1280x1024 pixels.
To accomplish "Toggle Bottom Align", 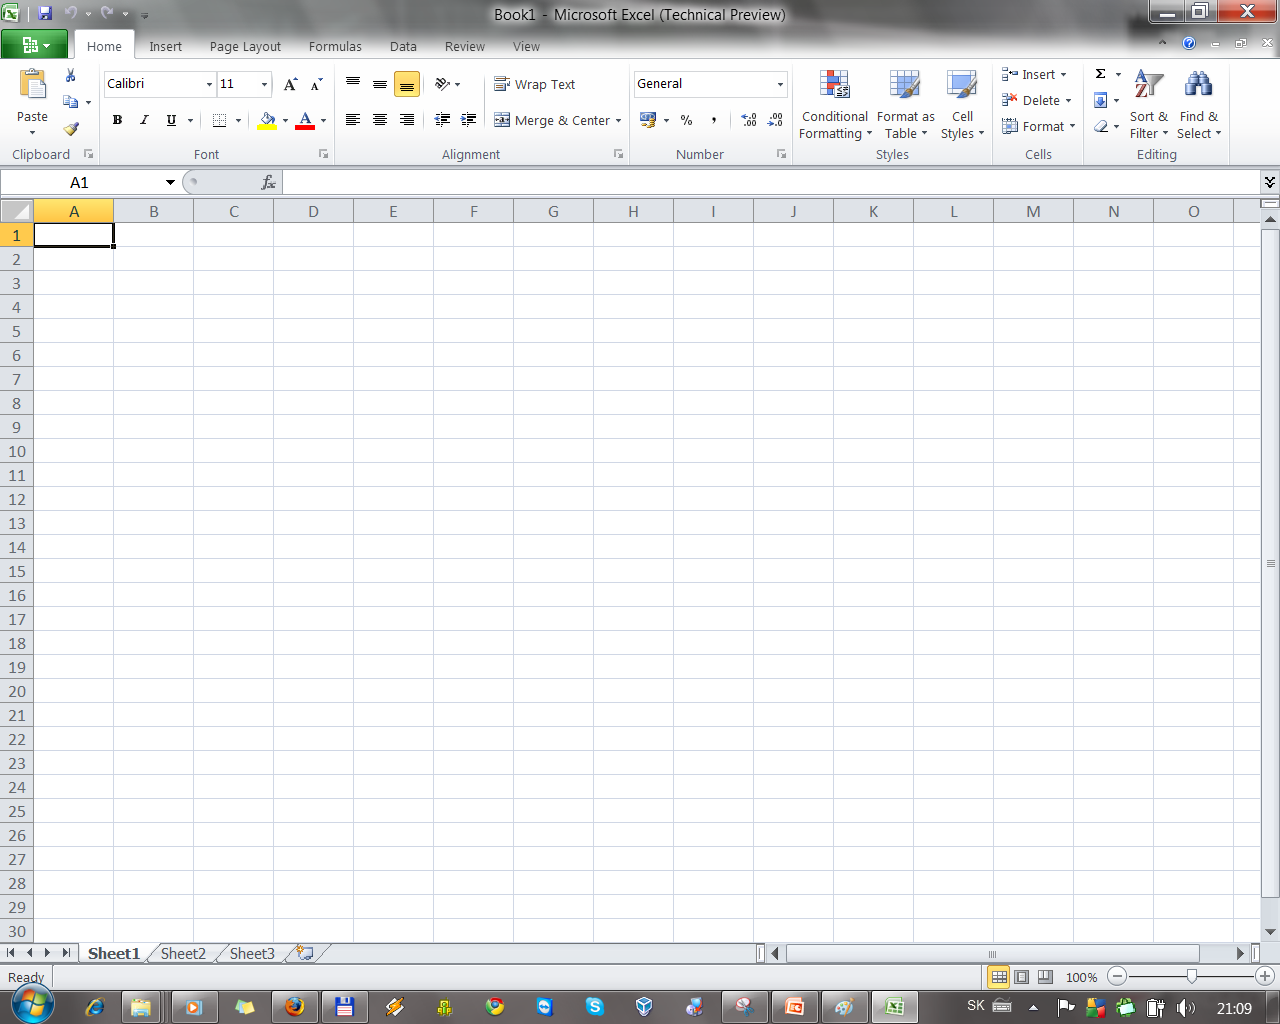I will coord(406,84).
